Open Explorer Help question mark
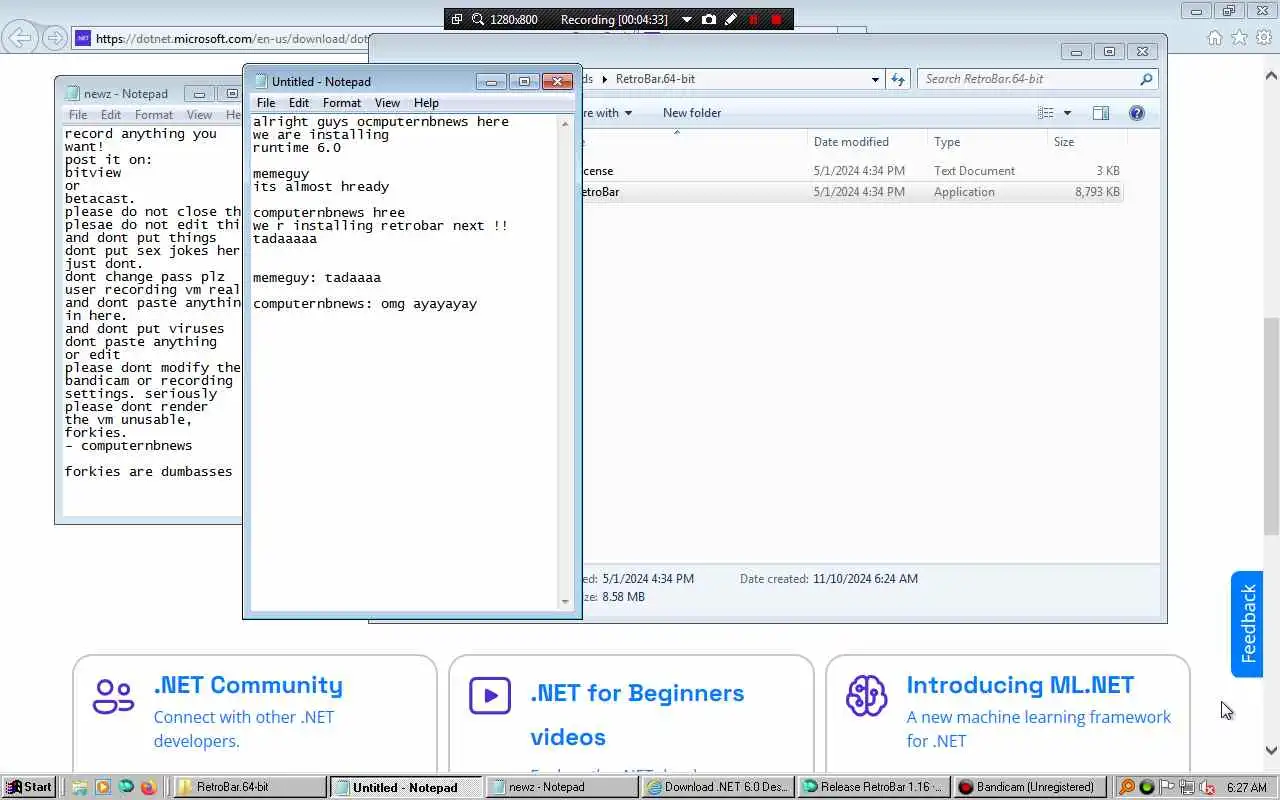The image size is (1280, 800). [x=1137, y=113]
